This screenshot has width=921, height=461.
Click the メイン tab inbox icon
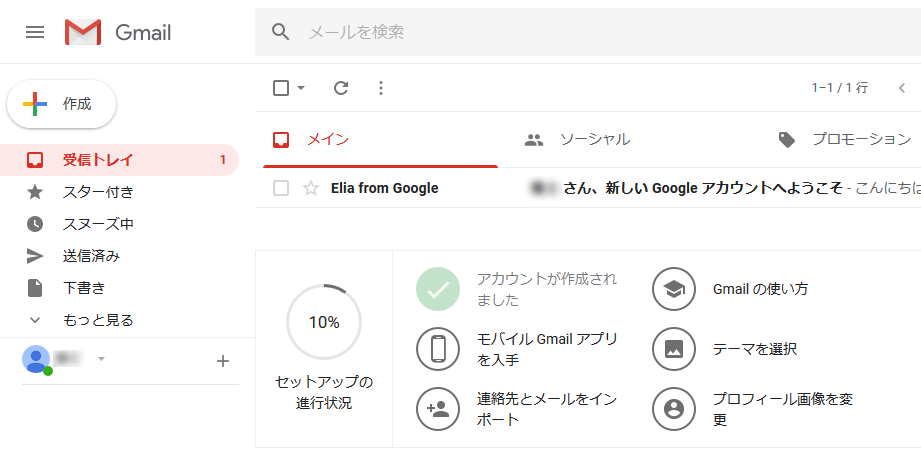[281, 140]
